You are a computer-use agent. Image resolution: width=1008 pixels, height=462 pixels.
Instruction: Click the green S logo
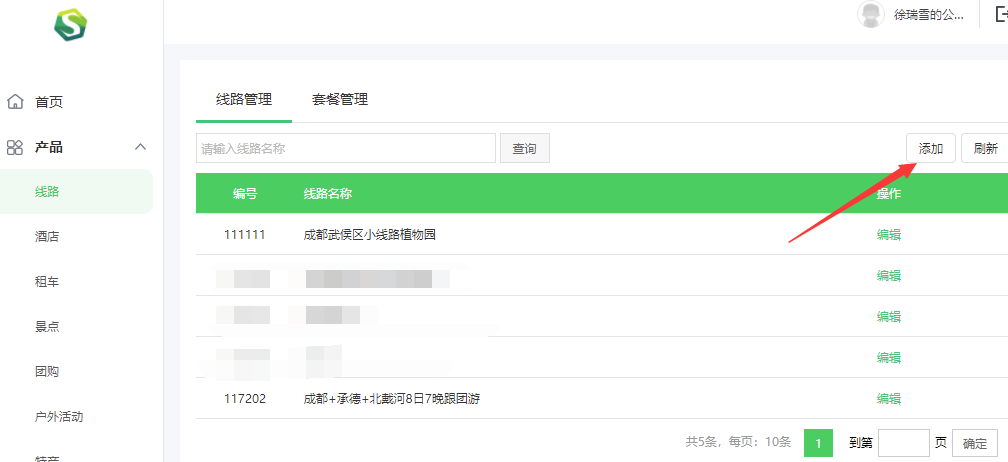coord(71,23)
